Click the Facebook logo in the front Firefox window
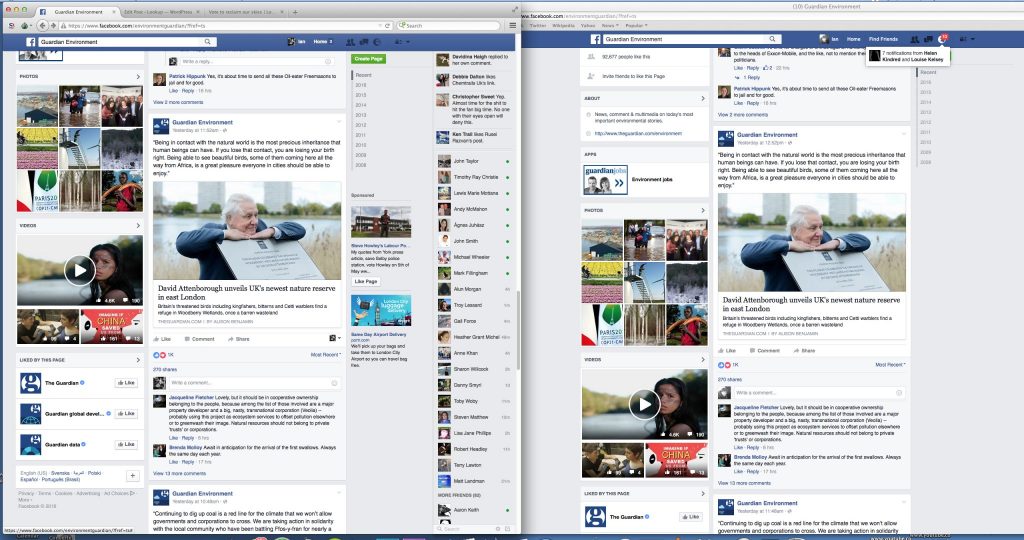The image size is (1024, 540). [x=30, y=42]
